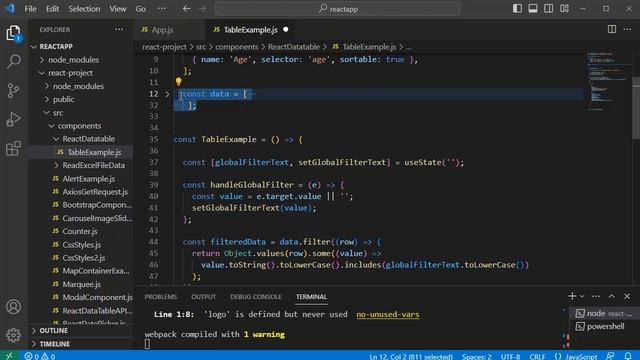The height and width of the screenshot is (360, 640).
Task: Open Counter.js in the explorer
Action: [x=80, y=231]
